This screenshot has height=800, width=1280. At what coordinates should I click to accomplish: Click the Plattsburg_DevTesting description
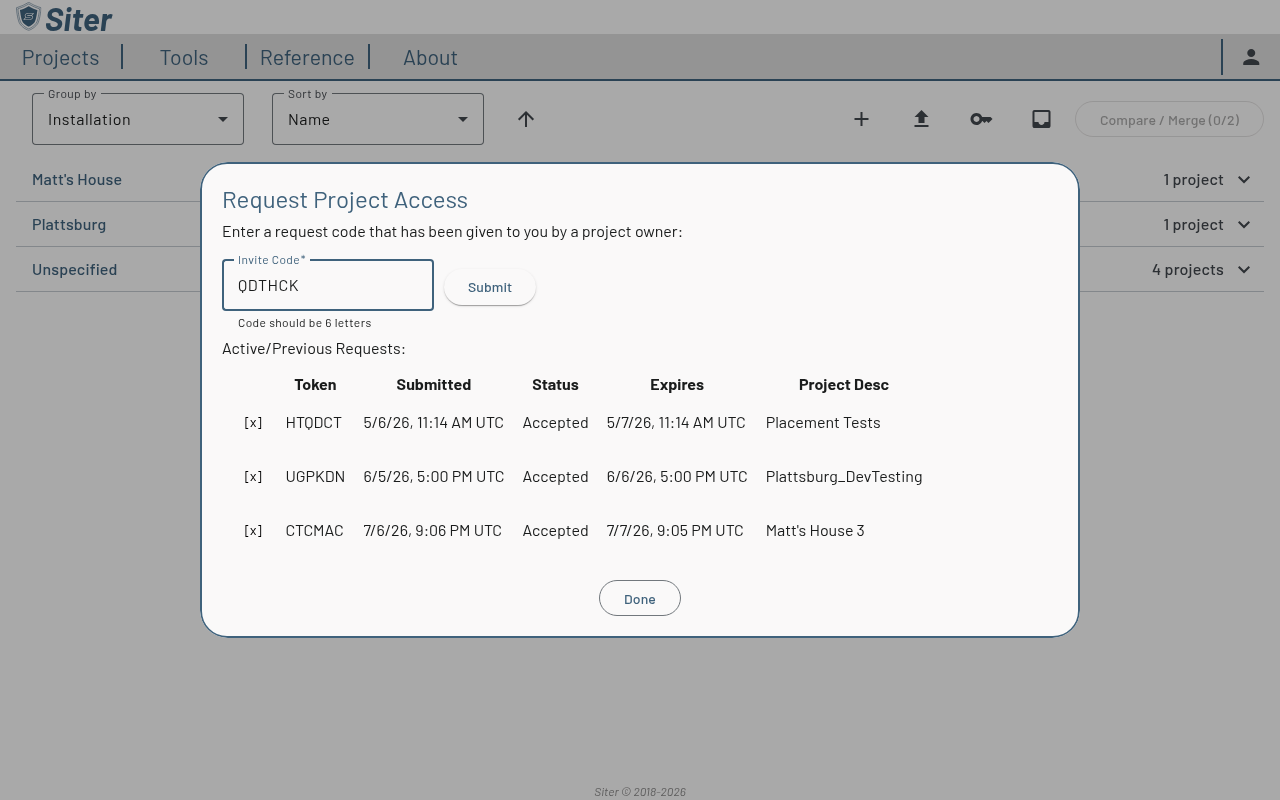point(844,476)
